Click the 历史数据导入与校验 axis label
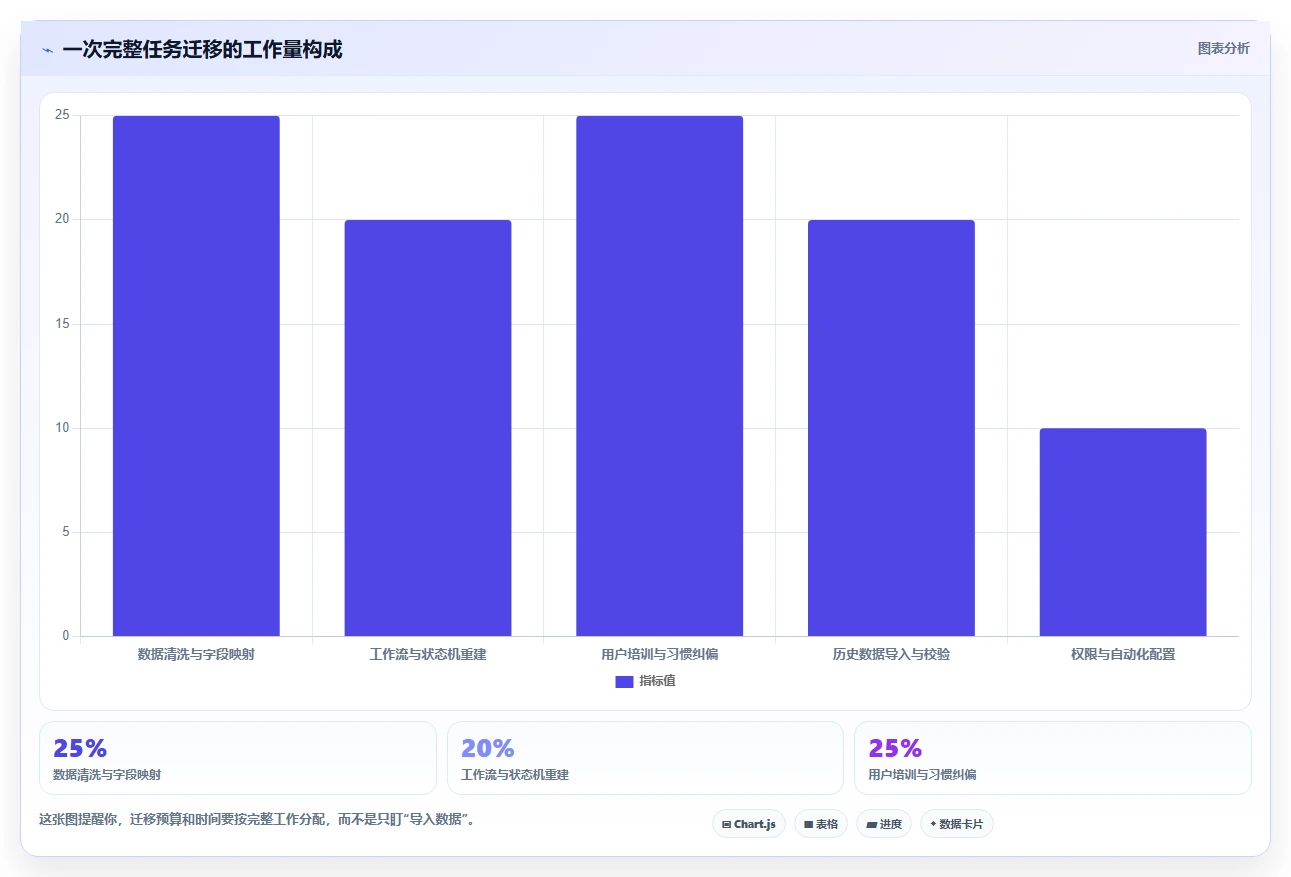The image size is (1291, 877). coord(891,655)
